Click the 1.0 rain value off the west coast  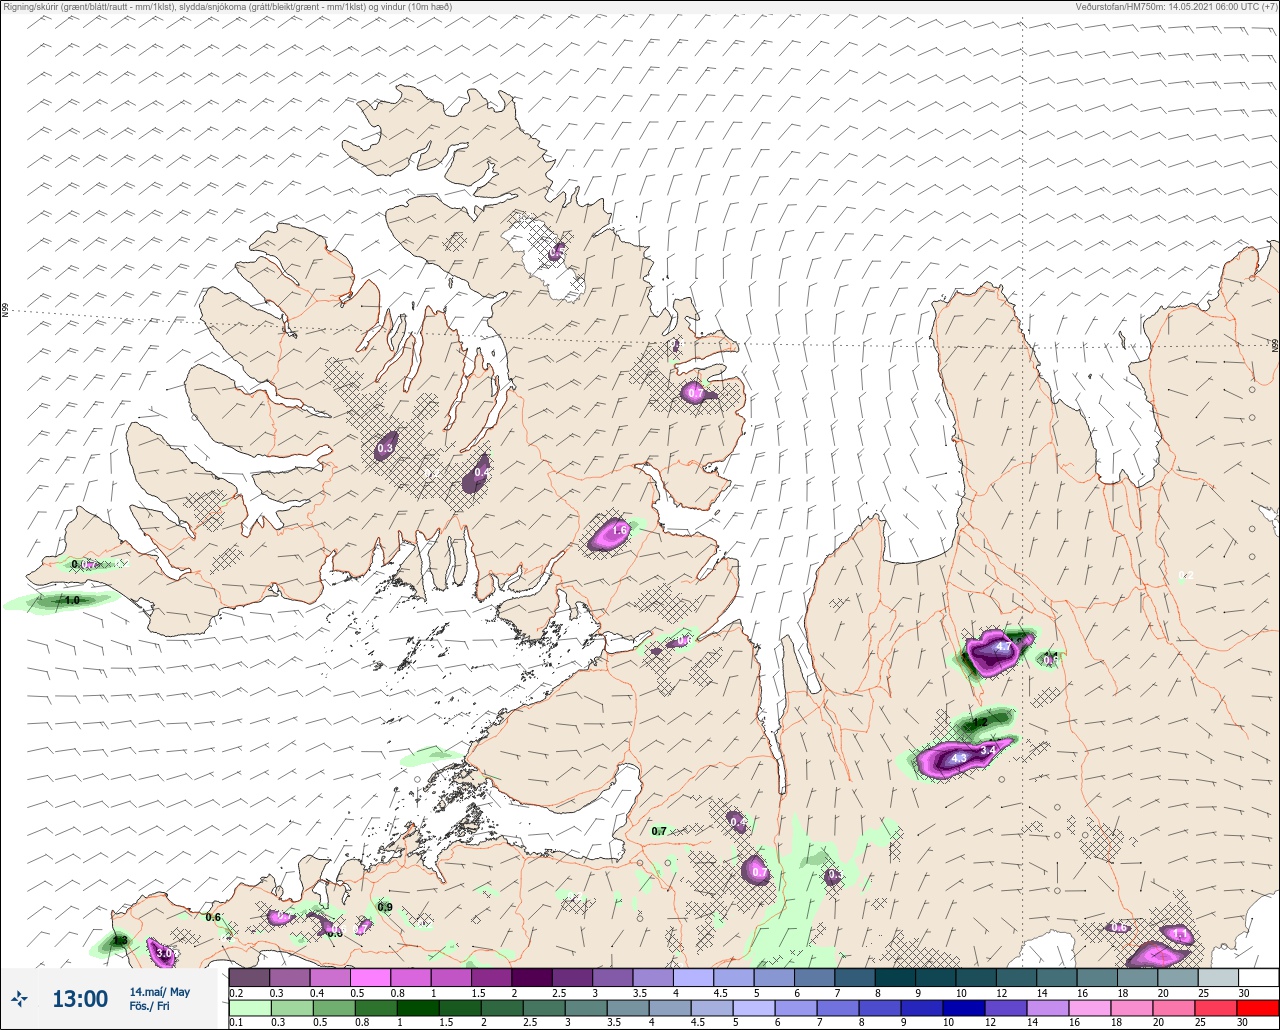[x=72, y=601]
